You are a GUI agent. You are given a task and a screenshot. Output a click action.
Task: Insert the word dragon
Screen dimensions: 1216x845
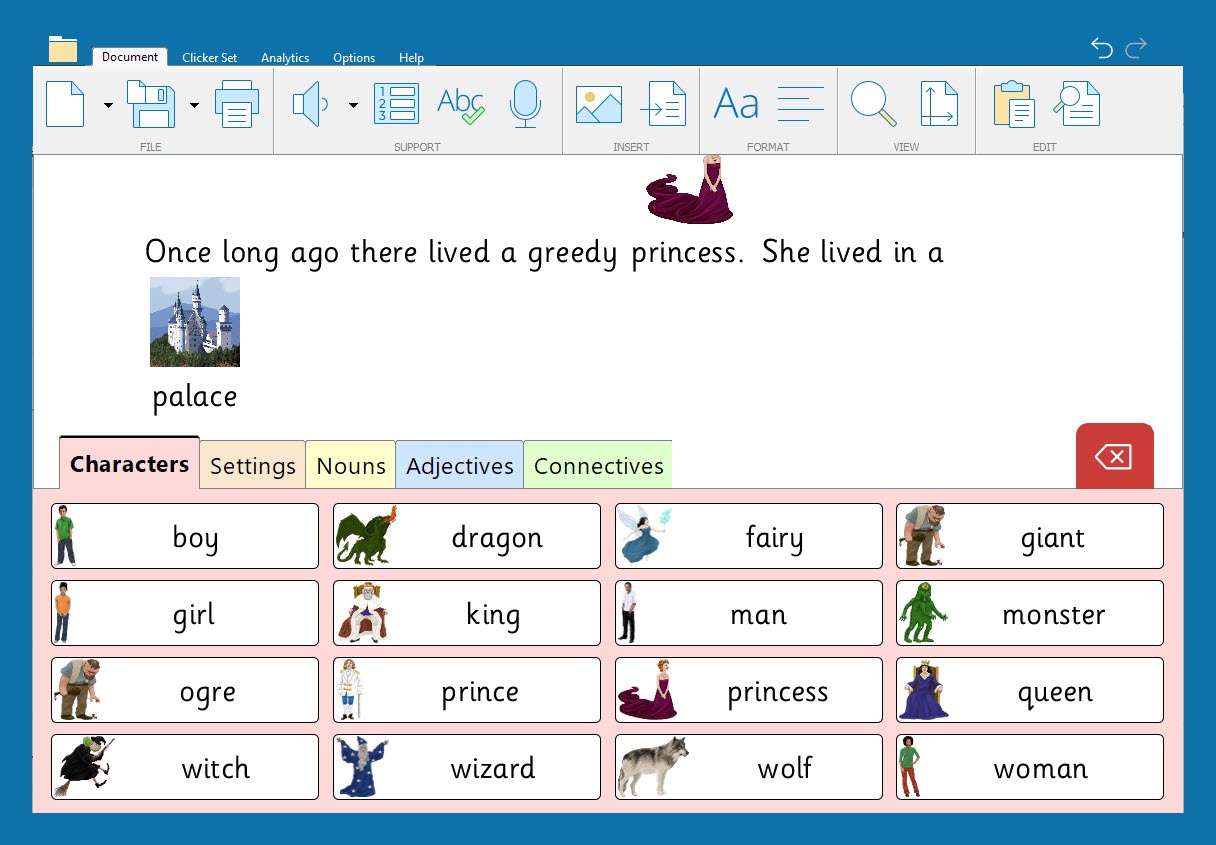click(466, 537)
